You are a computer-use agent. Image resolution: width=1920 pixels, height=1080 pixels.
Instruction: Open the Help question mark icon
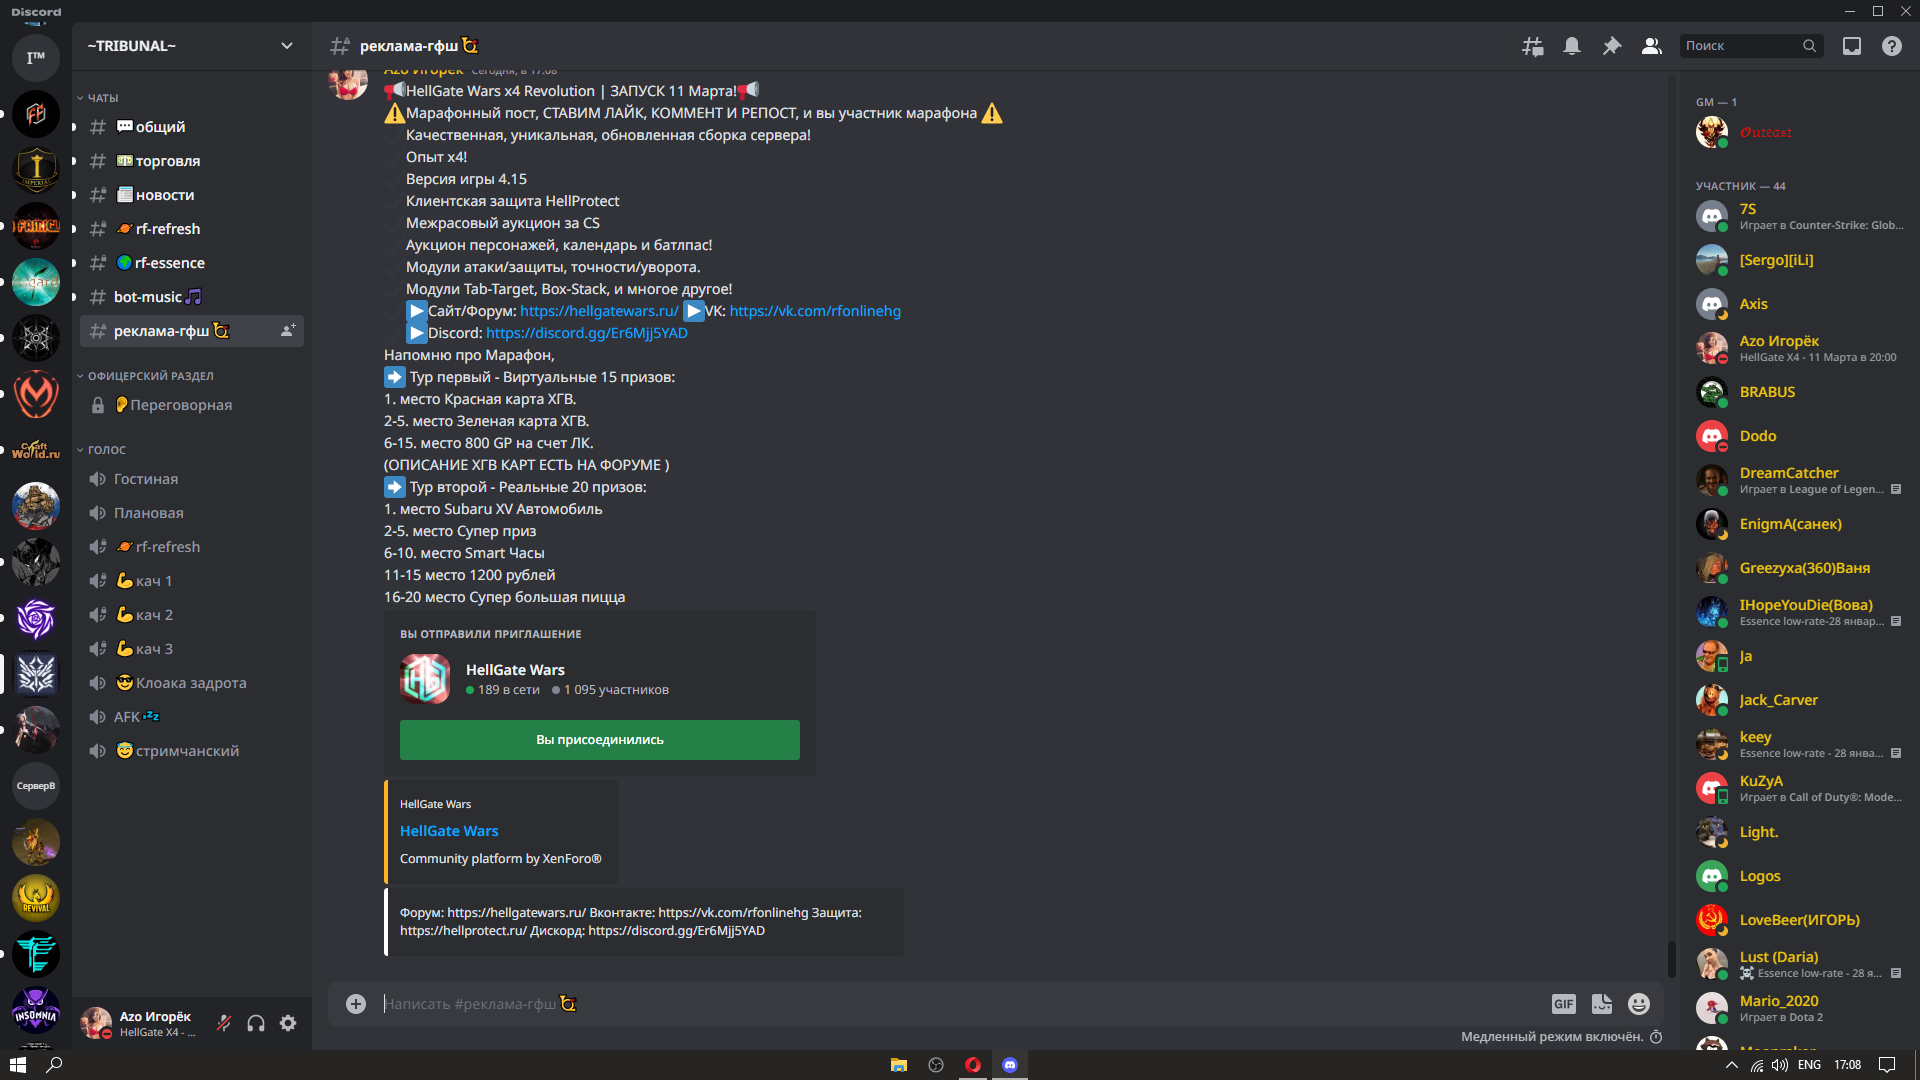(1892, 46)
